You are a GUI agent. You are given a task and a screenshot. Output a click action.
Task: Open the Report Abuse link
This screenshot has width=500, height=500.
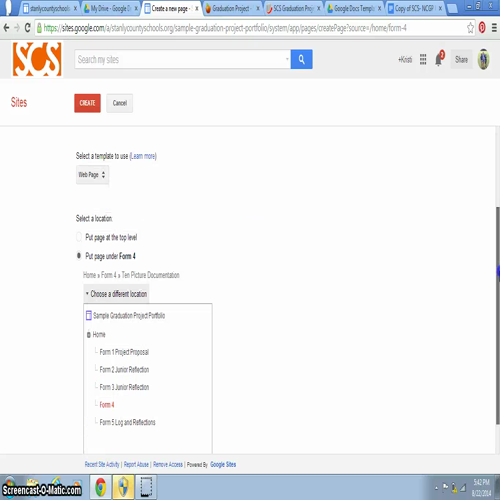136,464
